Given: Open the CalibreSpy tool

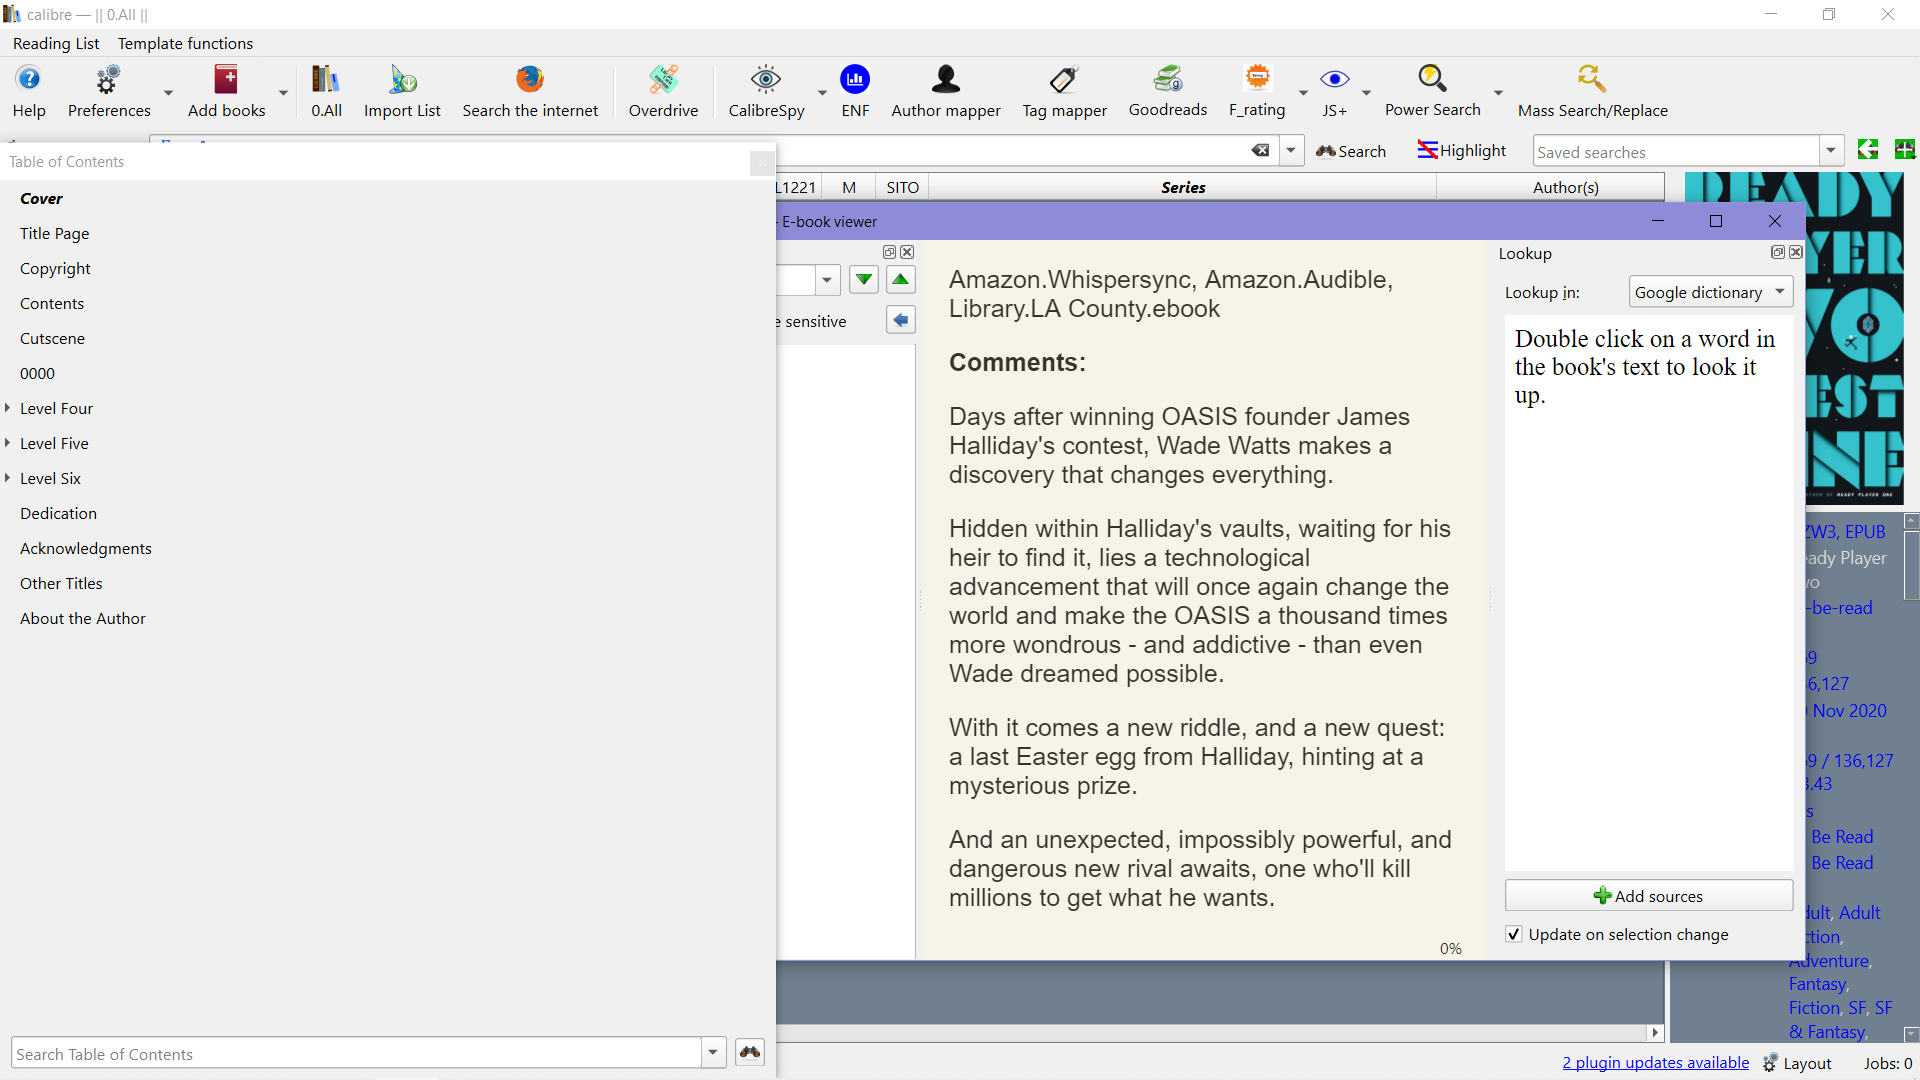Looking at the screenshot, I should (x=766, y=90).
